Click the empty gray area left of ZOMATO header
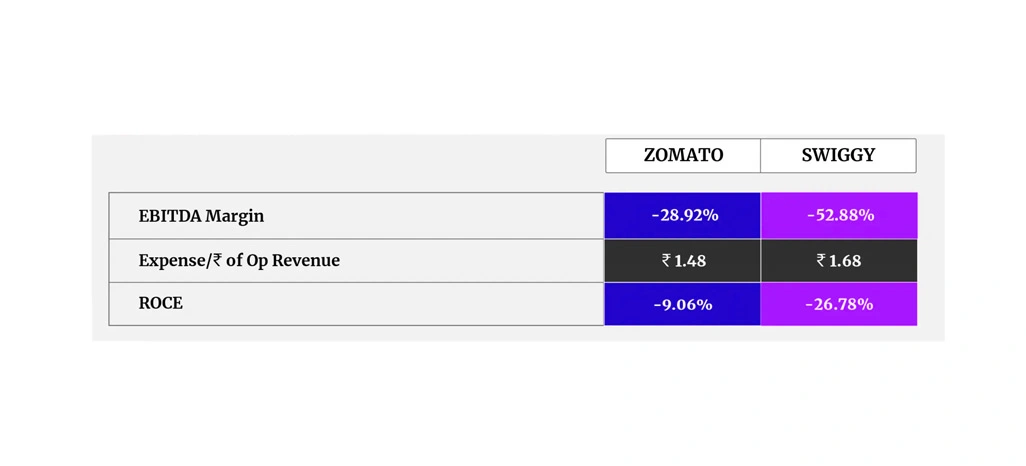Image resolution: width=1026 pixels, height=466 pixels. [350, 156]
